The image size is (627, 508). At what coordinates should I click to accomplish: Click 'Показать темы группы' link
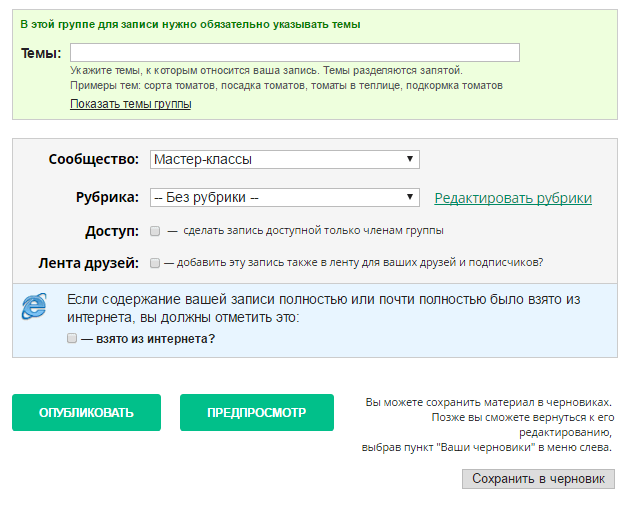tap(130, 104)
